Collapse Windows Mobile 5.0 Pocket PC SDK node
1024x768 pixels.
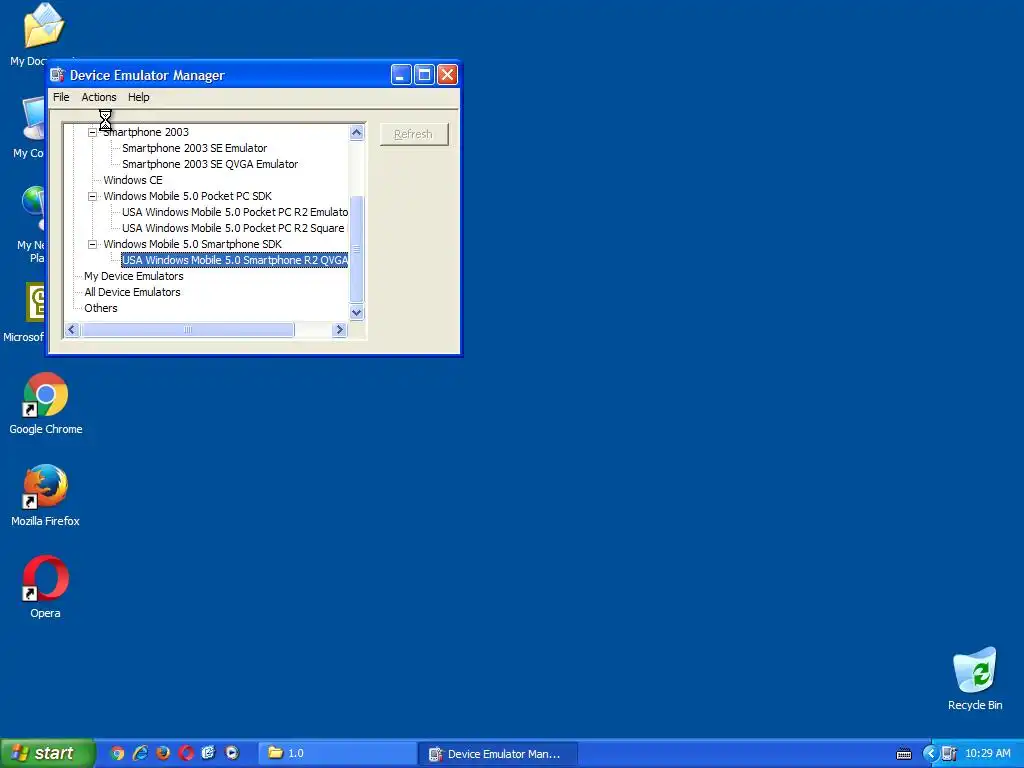[x=92, y=196]
